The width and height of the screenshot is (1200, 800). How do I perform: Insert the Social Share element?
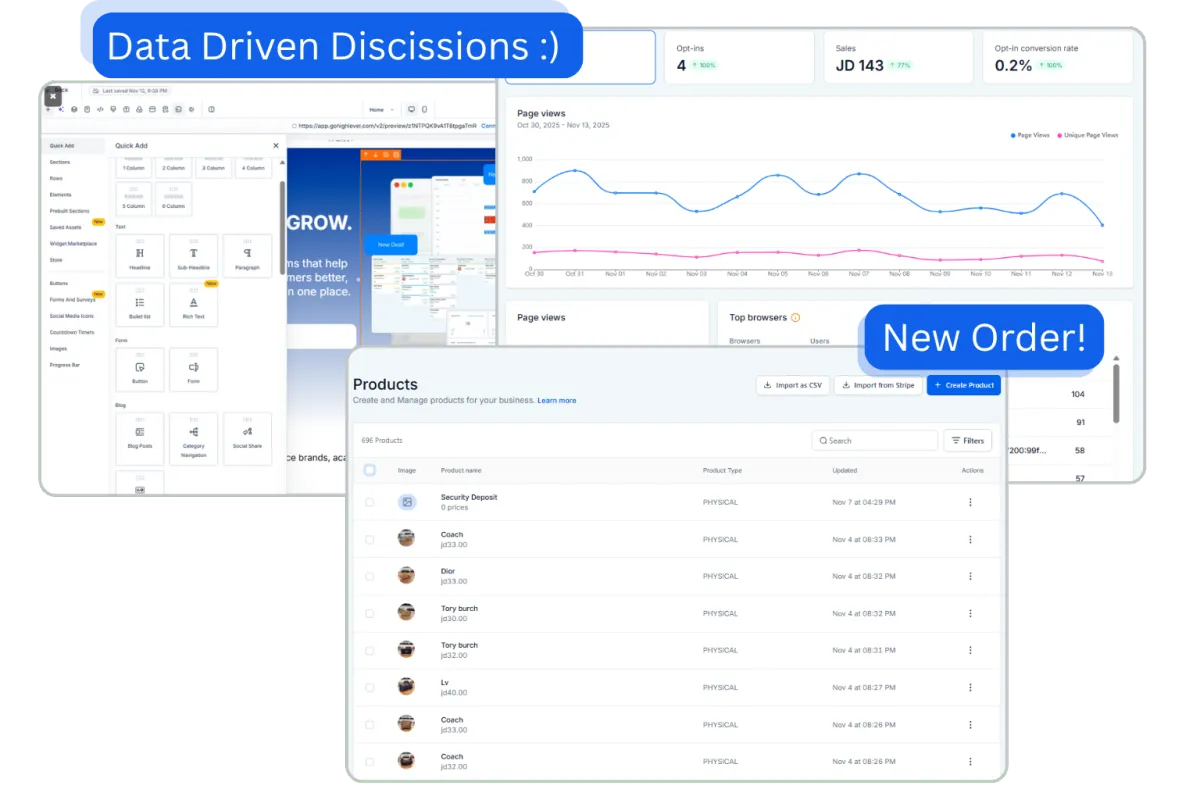pyautogui.click(x=247, y=438)
